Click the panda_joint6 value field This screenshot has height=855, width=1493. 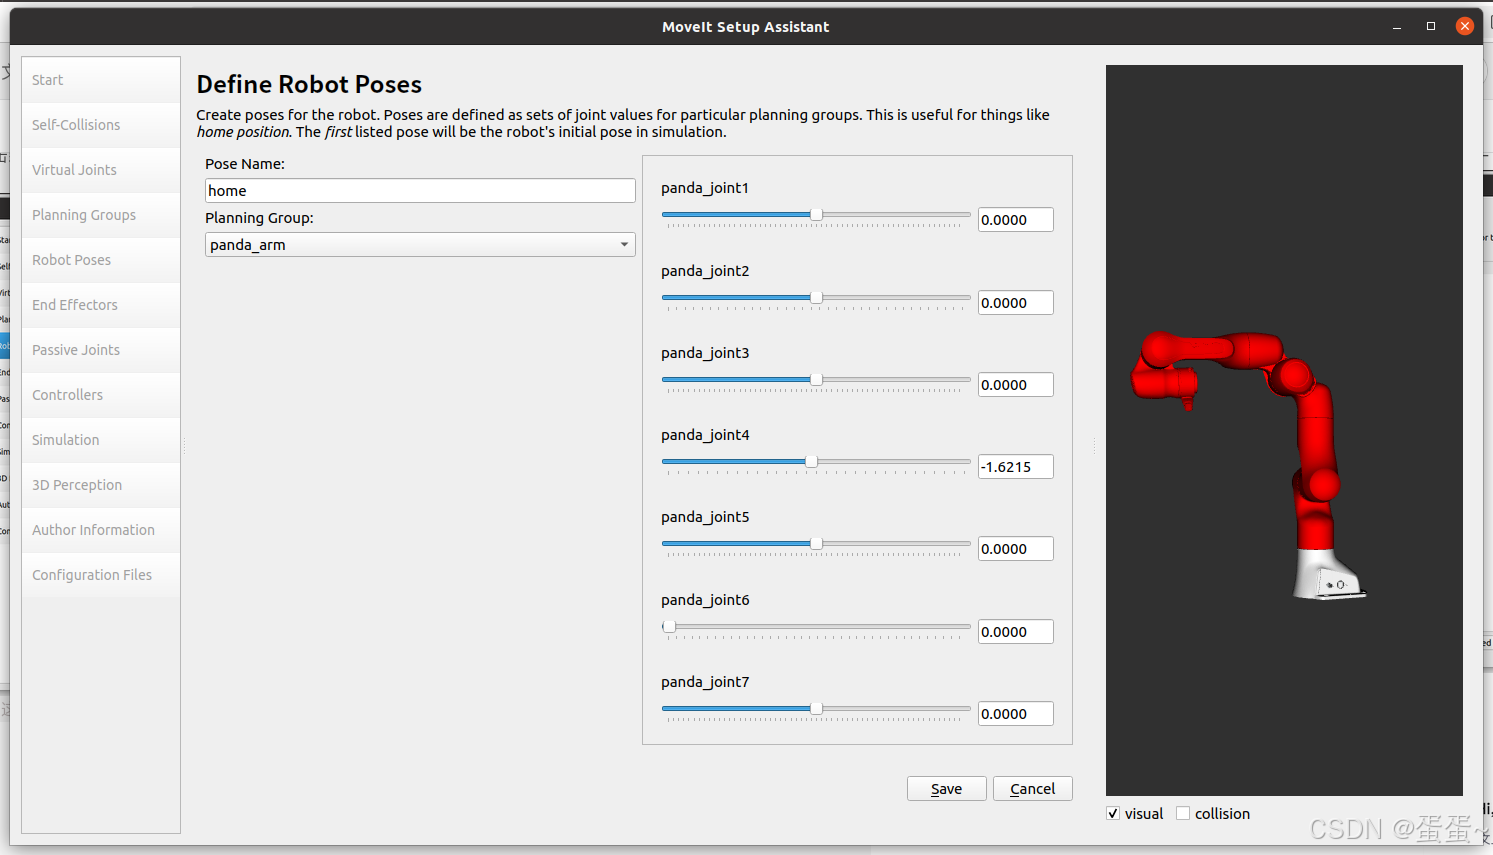1016,632
